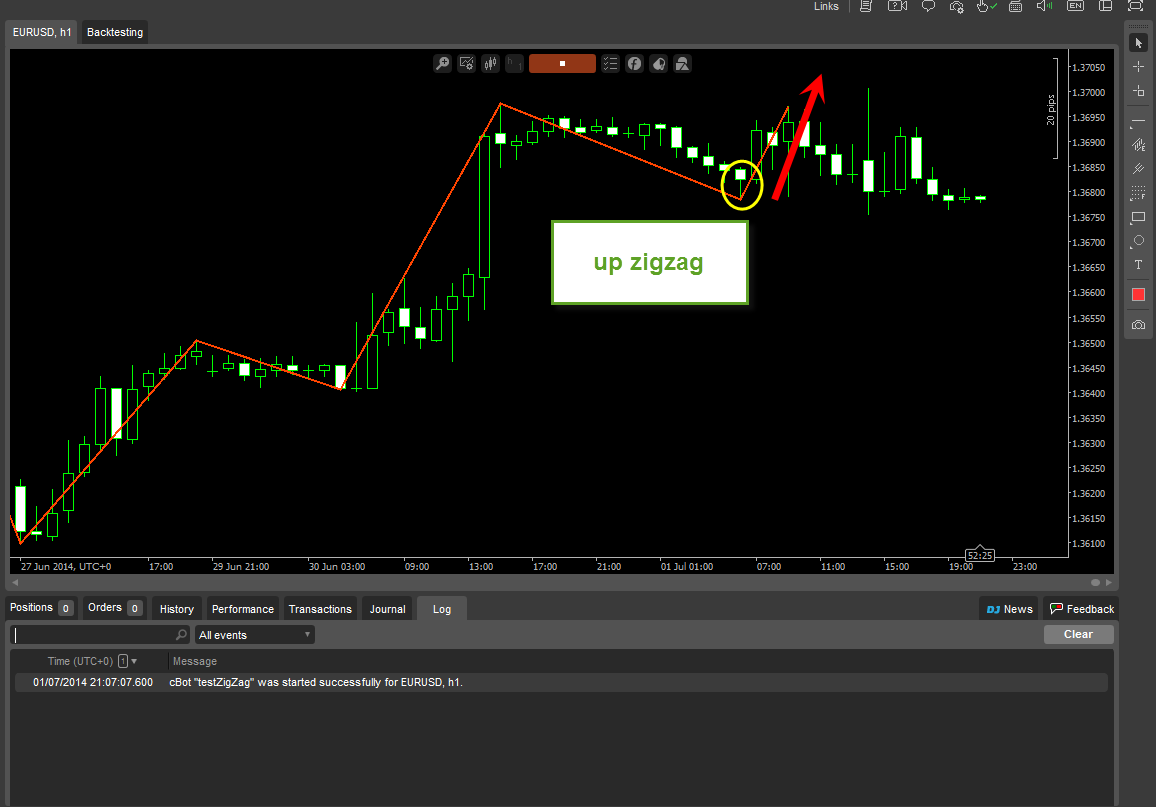Screen dimensions: 1156x807
Task: Select the testZigZag started log entry
Action: point(561,682)
